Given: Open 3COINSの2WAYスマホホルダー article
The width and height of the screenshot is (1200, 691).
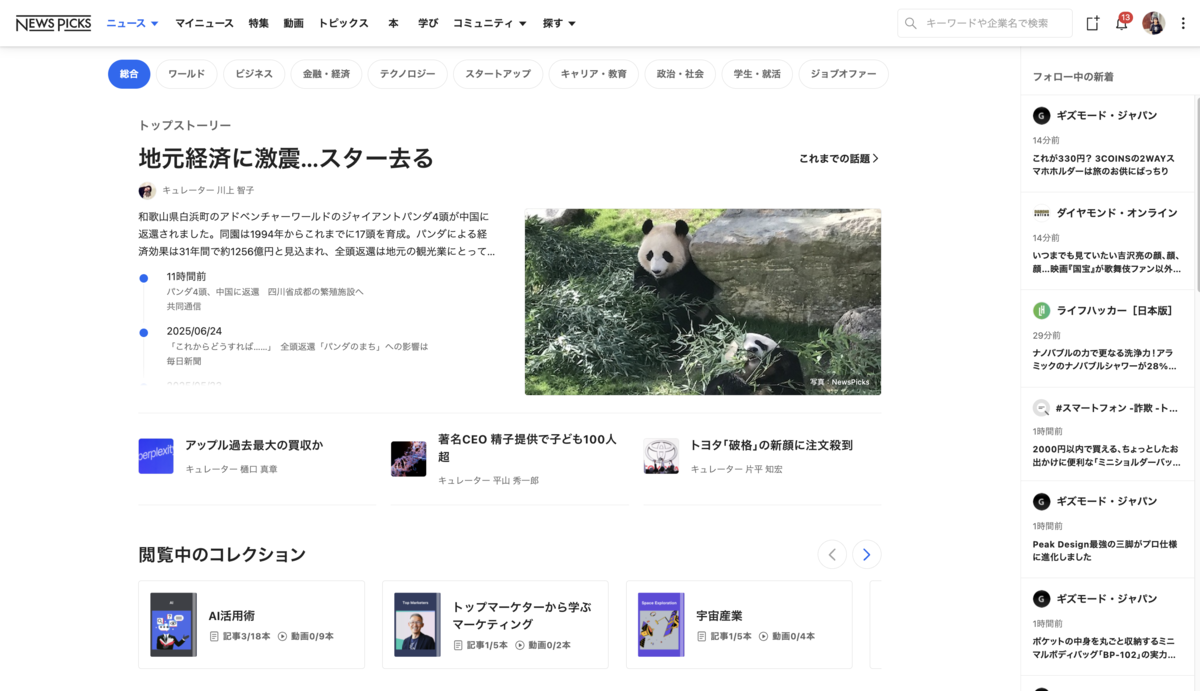Looking at the screenshot, I should click(x=1104, y=165).
